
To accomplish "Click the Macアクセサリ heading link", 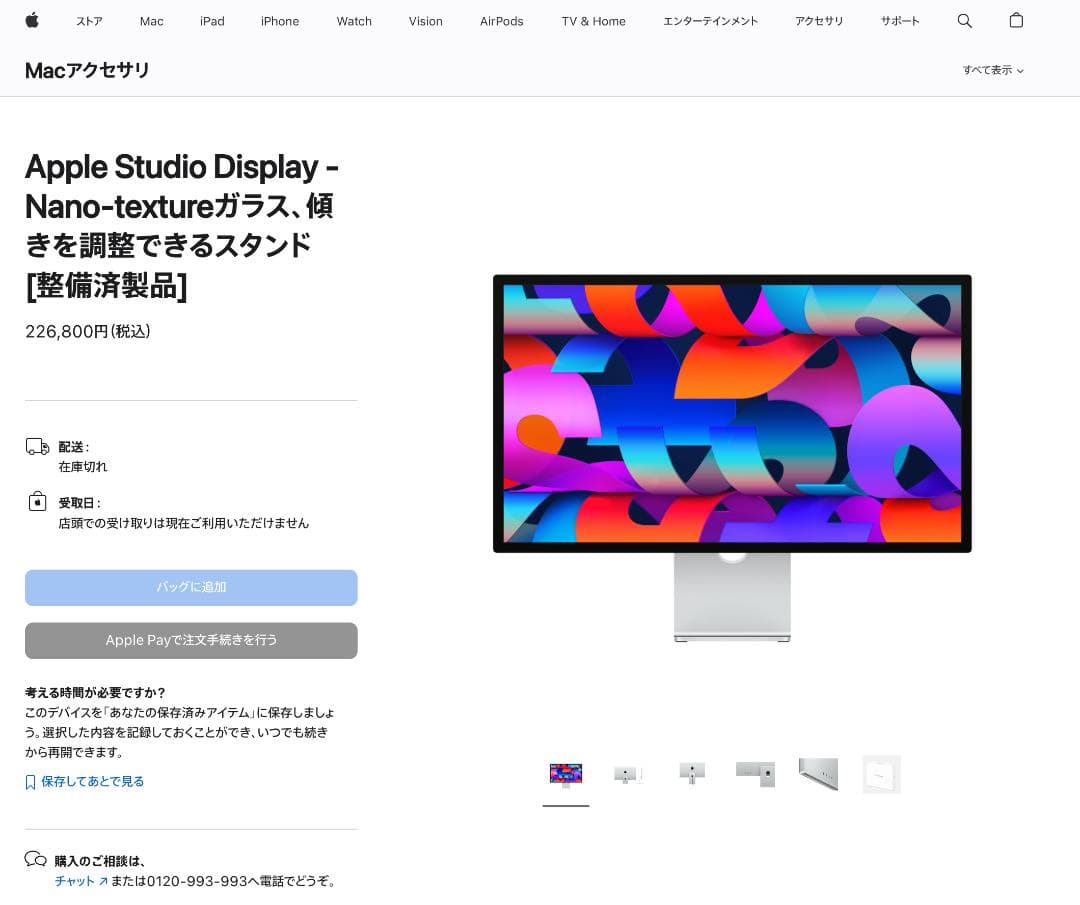I will click(x=87, y=70).
